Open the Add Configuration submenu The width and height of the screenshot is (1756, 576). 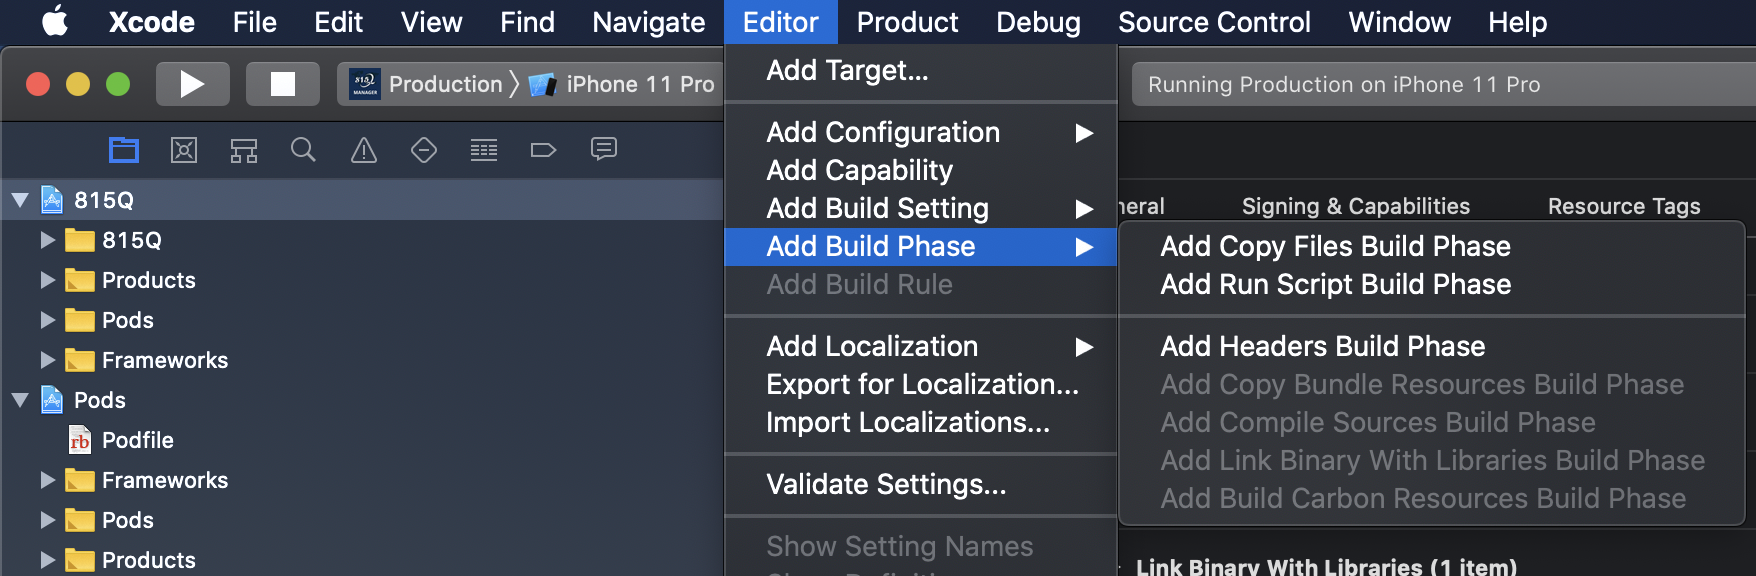(920, 132)
